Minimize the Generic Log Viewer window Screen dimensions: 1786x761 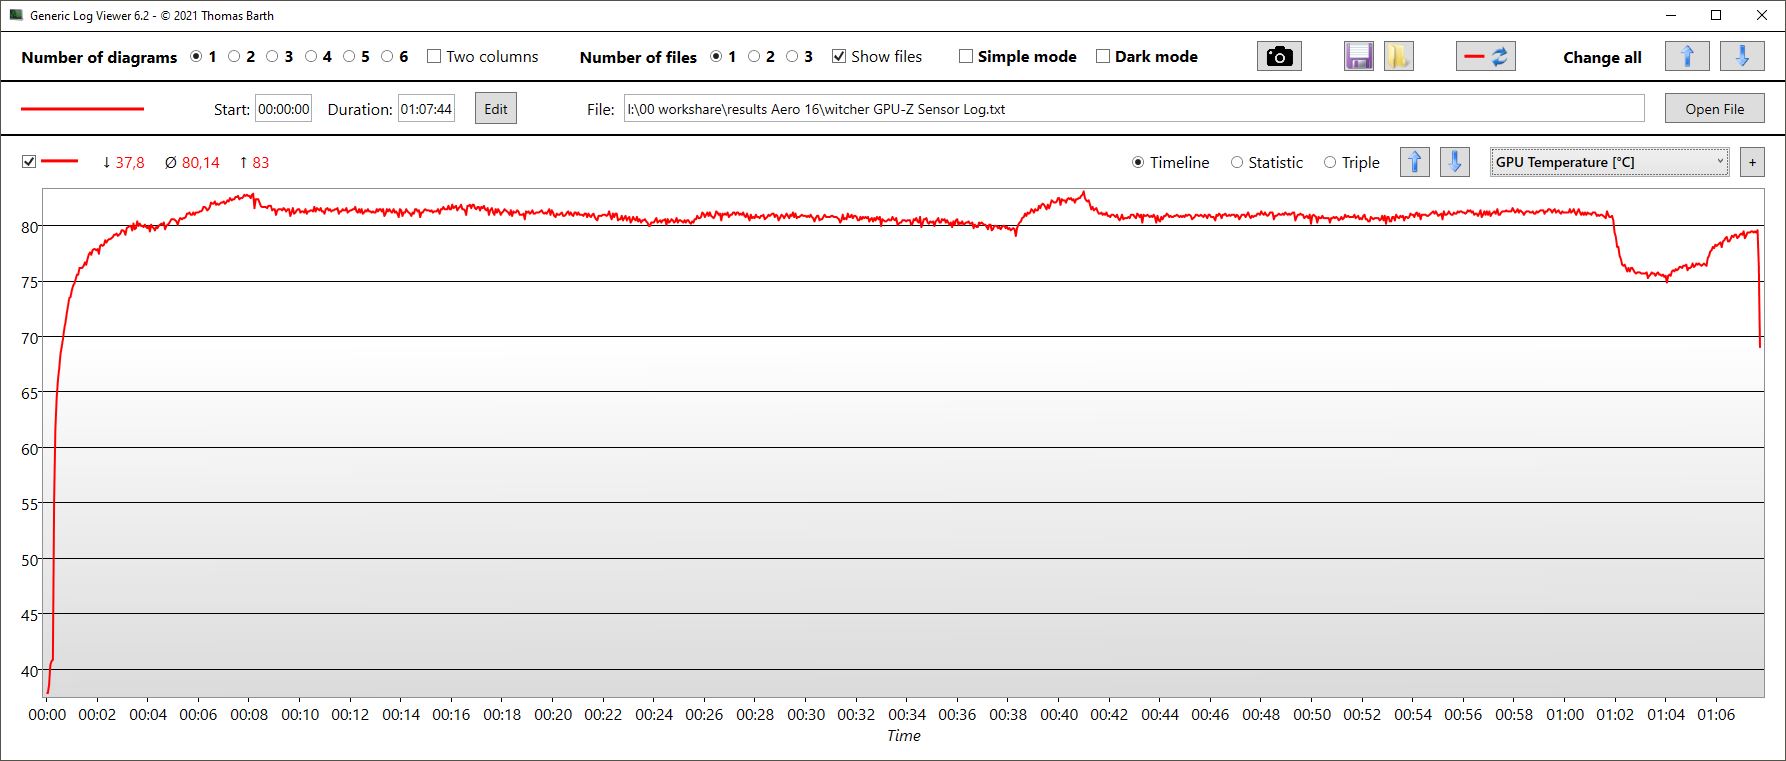(1672, 15)
